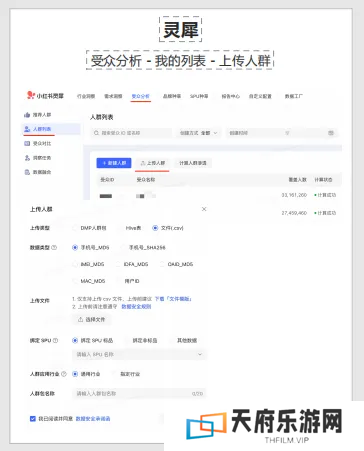The image size is (364, 451).
Task: Select the 指定行业 option
Action: click(115, 374)
